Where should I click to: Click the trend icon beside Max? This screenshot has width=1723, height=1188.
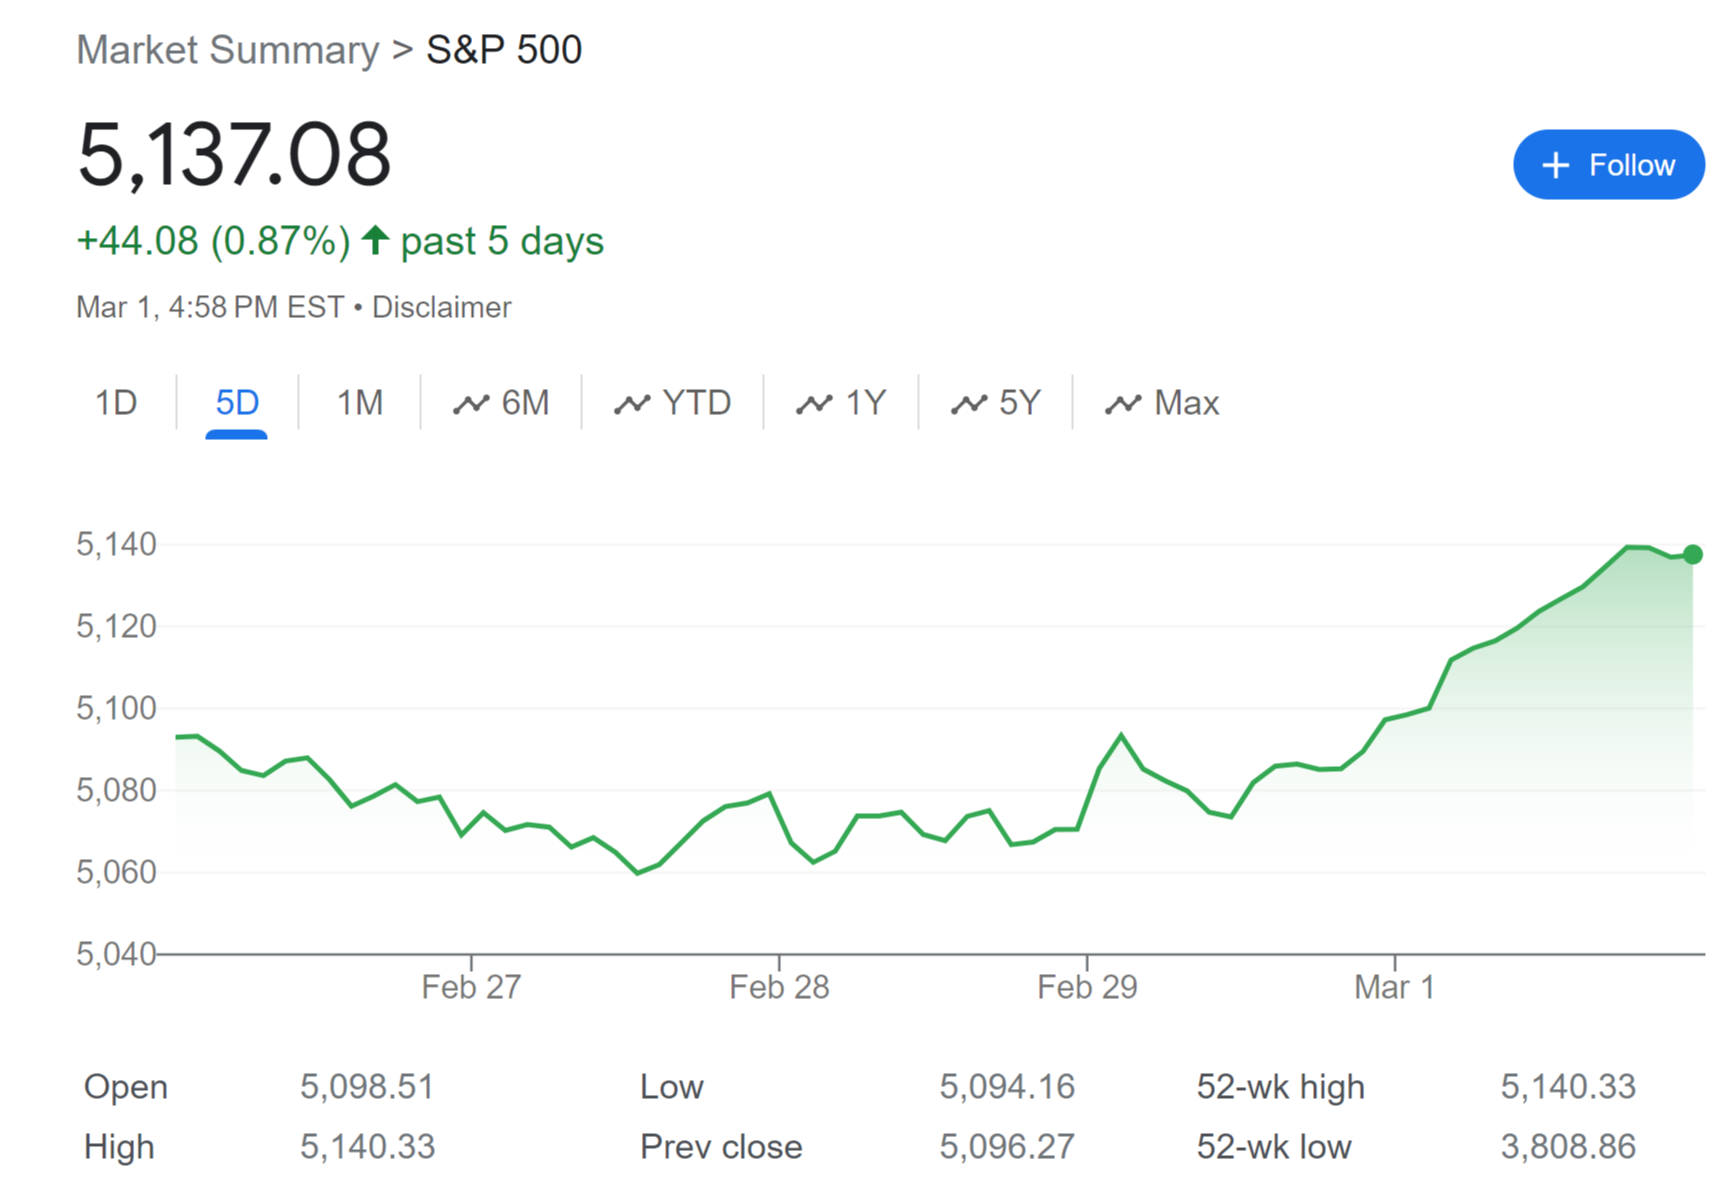coord(1123,403)
